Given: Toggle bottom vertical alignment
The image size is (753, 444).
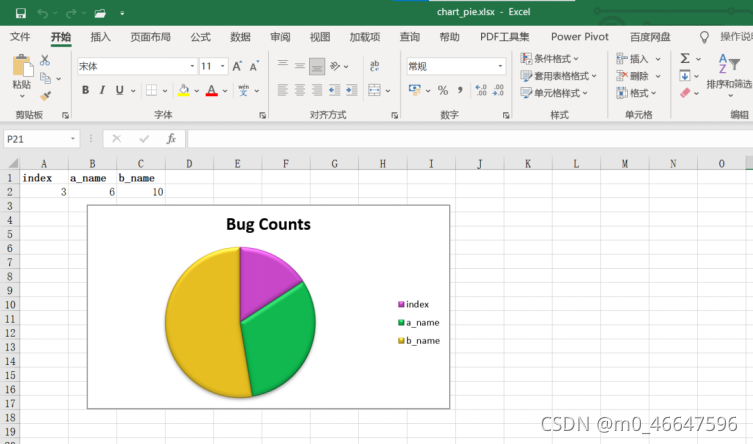Looking at the screenshot, I should (x=317, y=66).
